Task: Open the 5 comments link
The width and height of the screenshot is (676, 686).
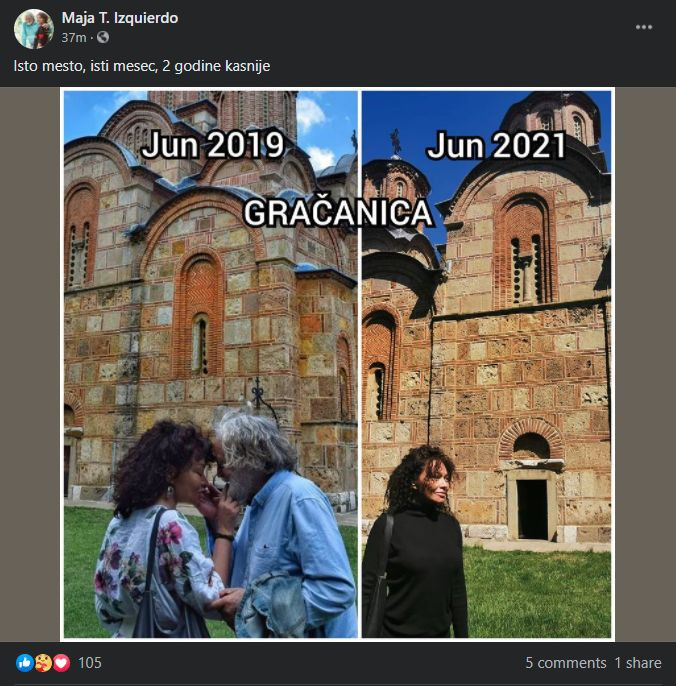Action: tap(565, 663)
